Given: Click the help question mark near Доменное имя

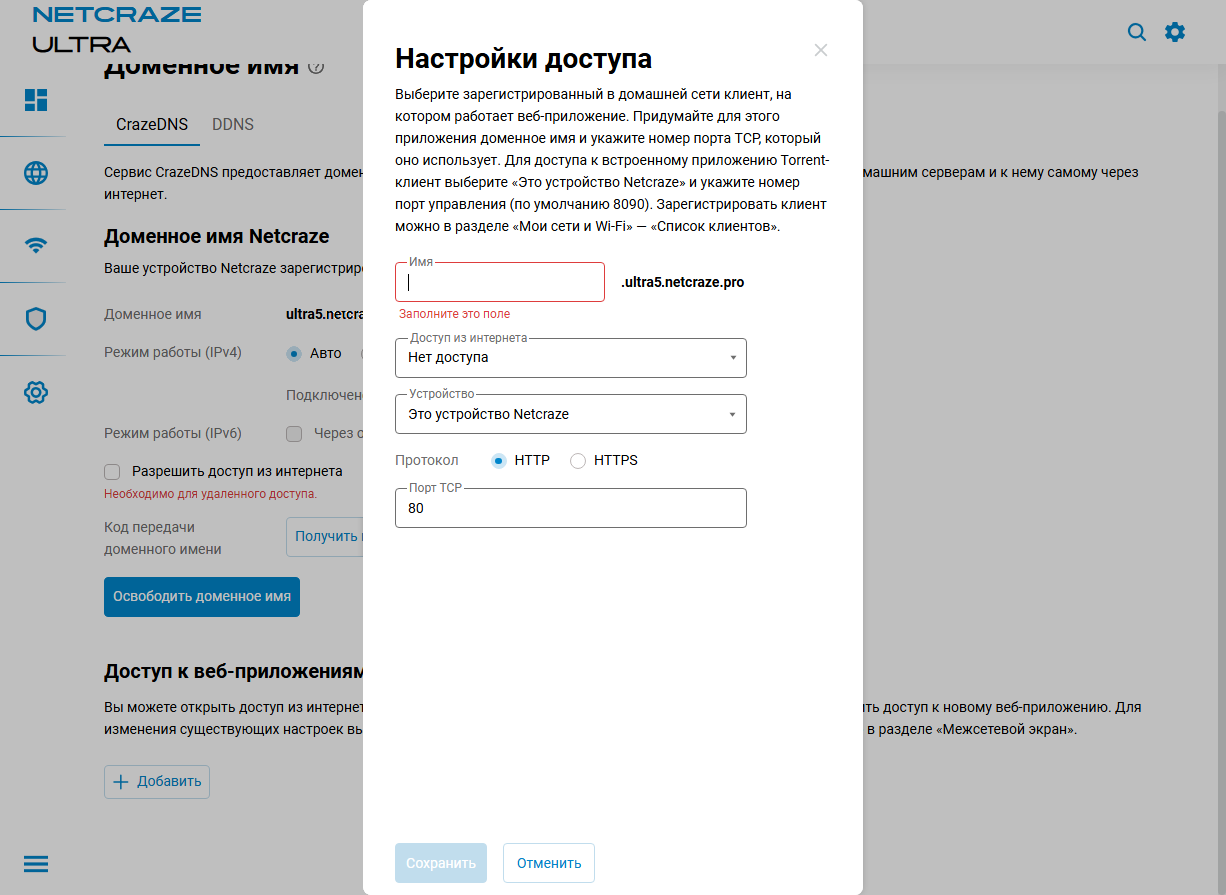Looking at the screenshot, I should [317, 67].
